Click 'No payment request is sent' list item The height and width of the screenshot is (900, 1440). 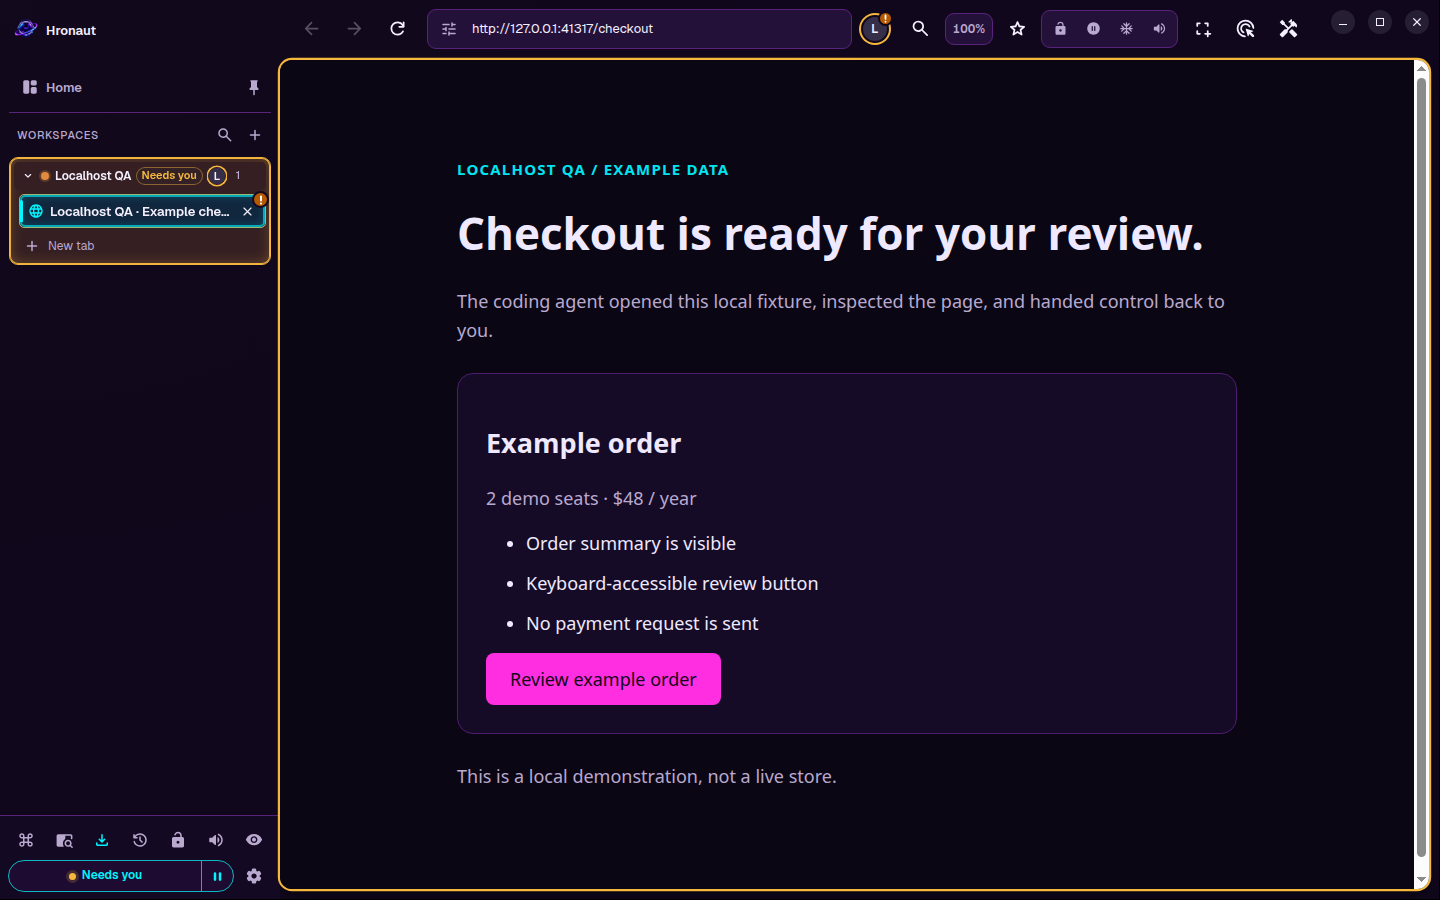click(642, 623)
